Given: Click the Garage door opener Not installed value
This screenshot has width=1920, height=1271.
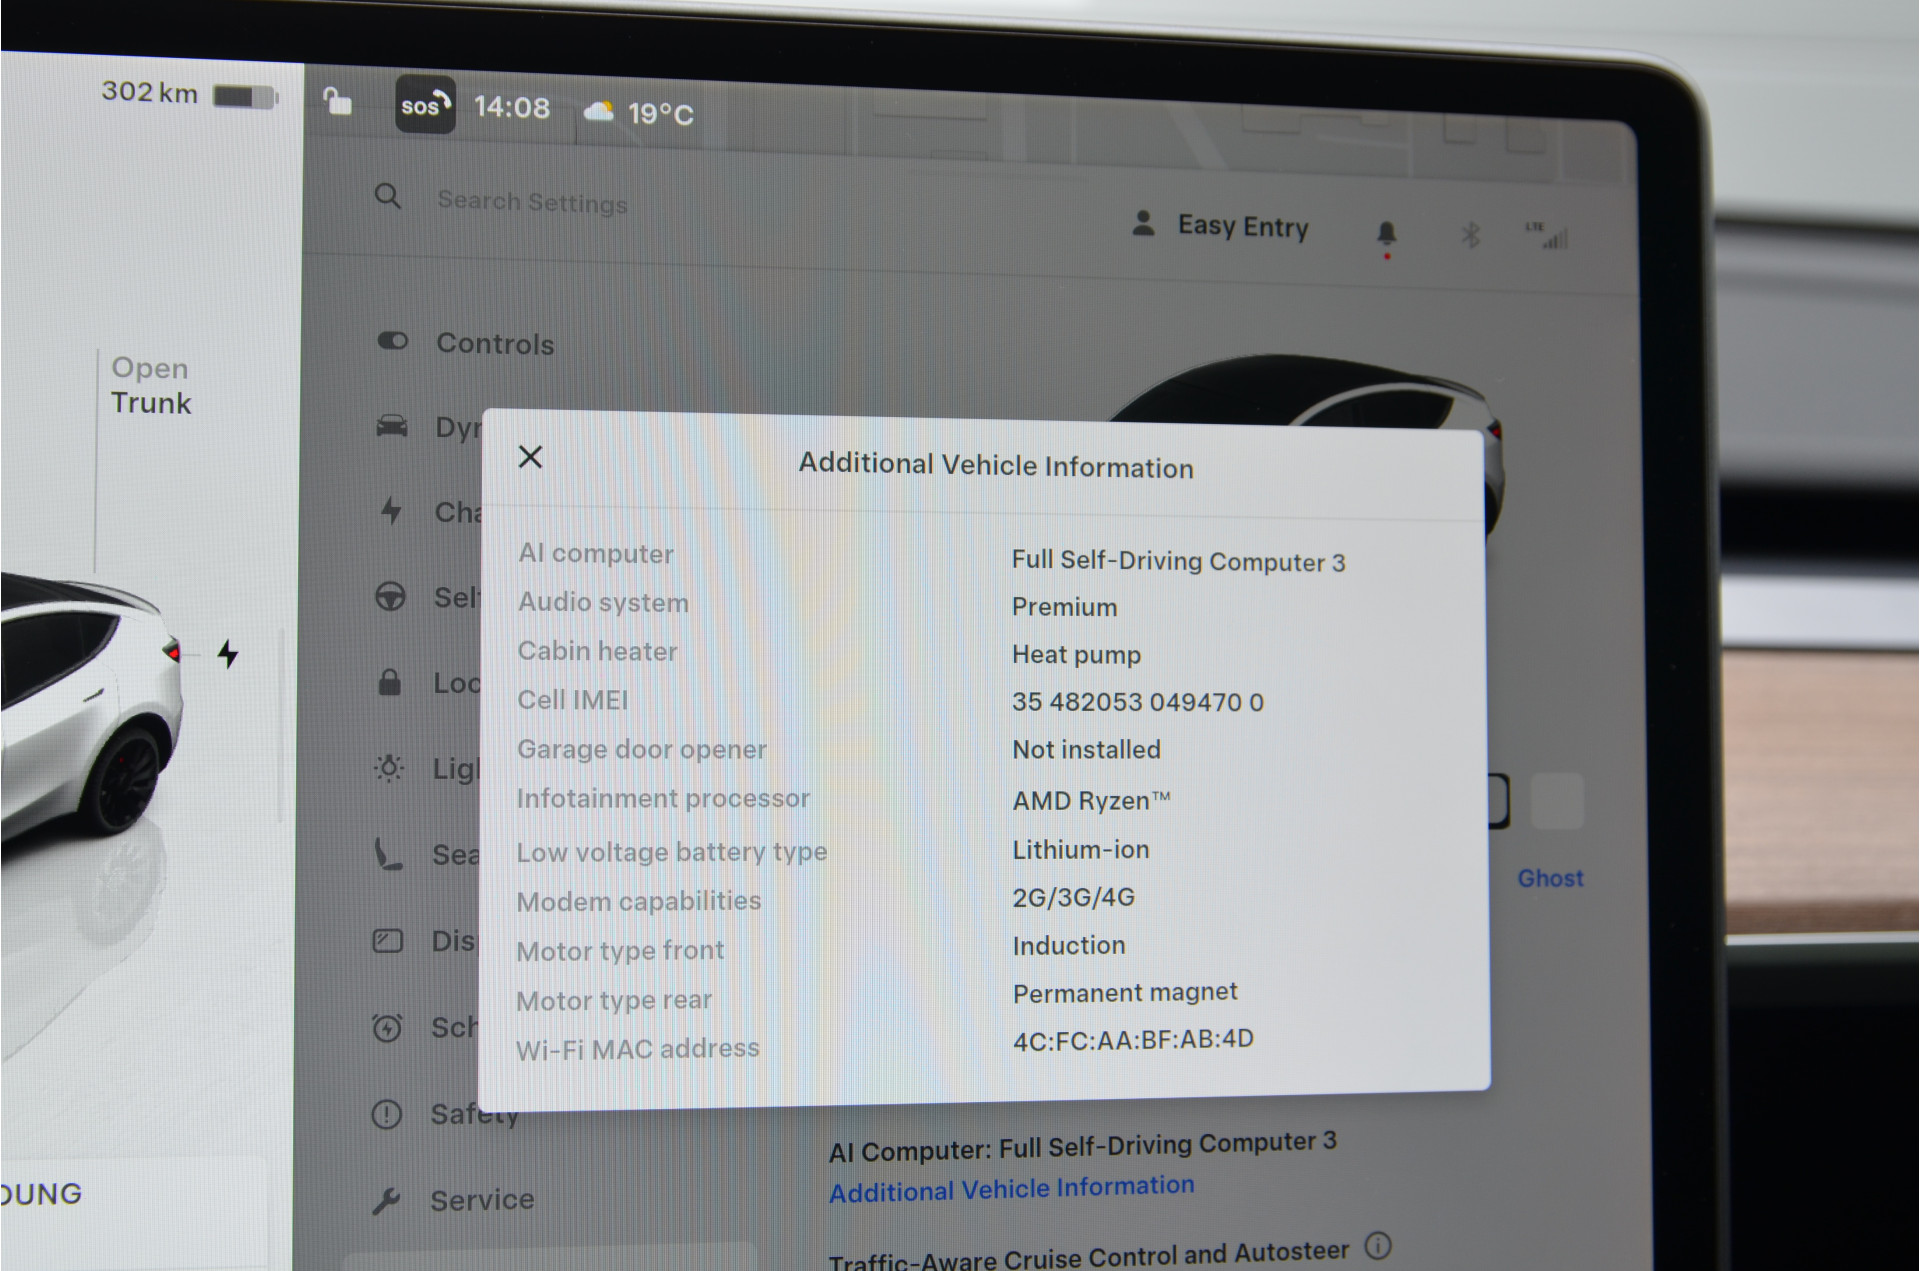Looking at the screenshot, I should click(1086, 749).
